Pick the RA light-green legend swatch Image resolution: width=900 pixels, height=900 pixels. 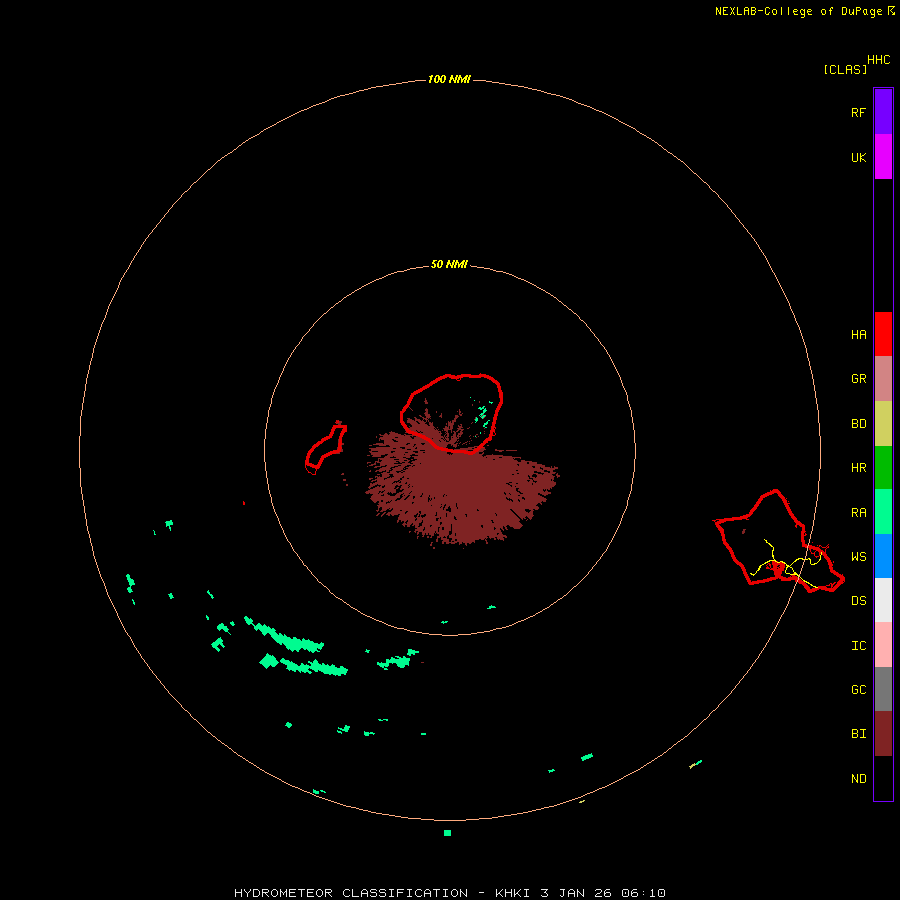[x=883, y=512]
